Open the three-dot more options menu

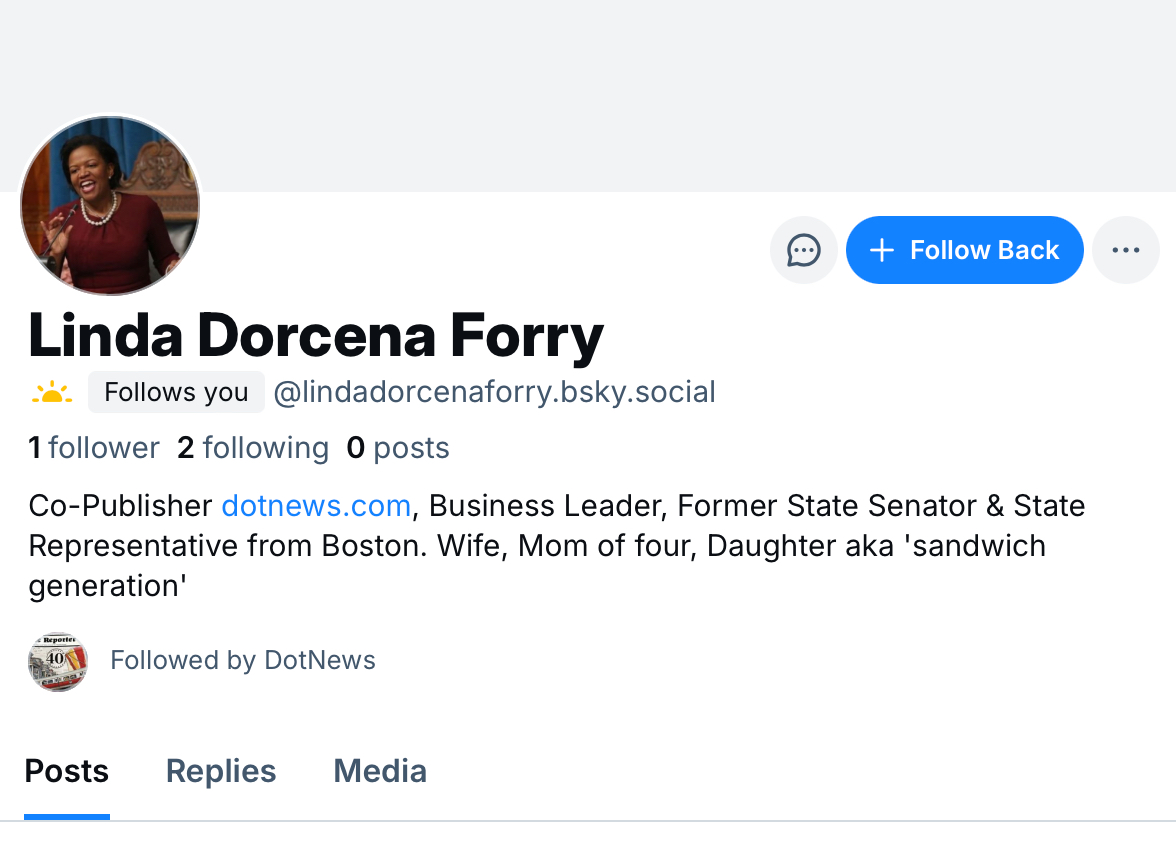pos(1126,250)
